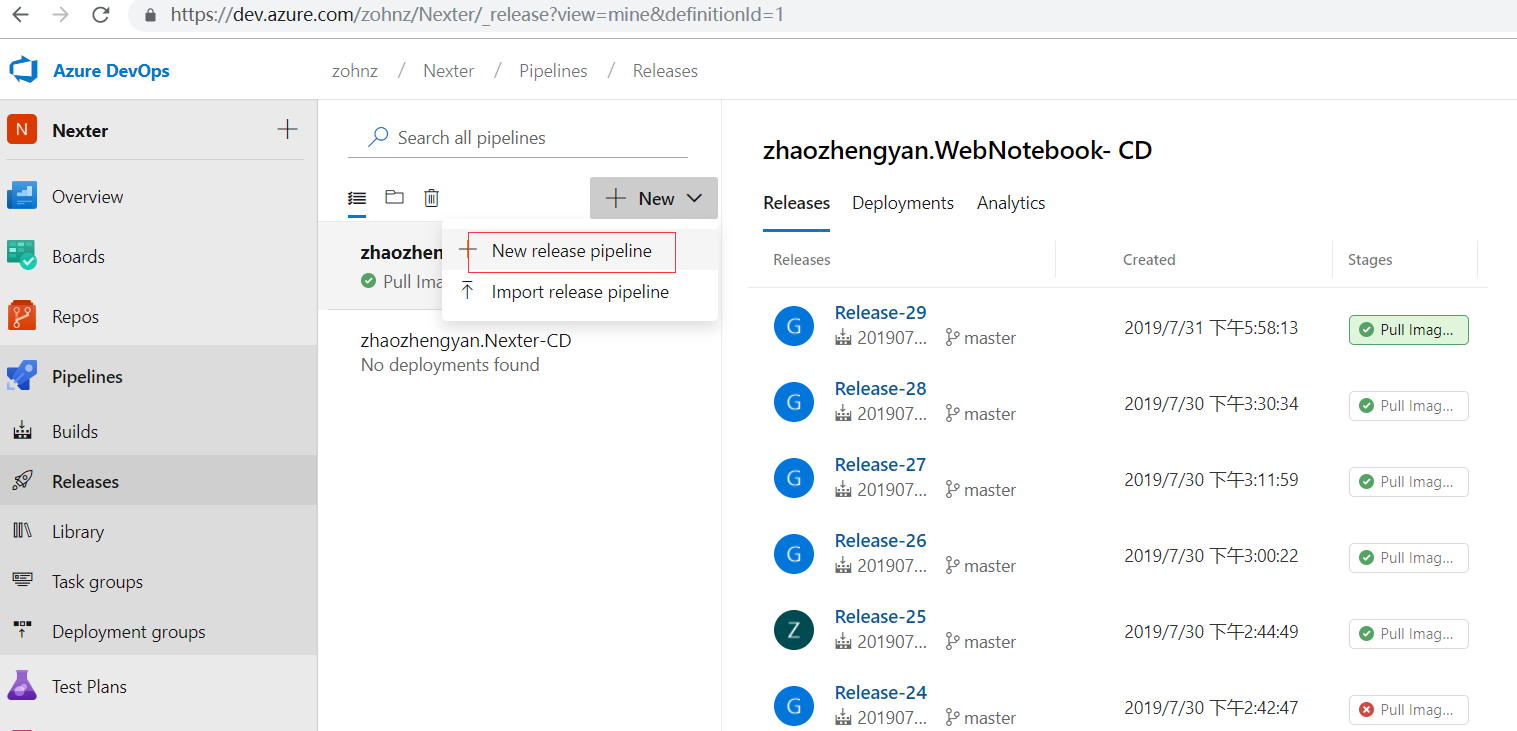Viewport: 1517px width, 731px height.
Task: Click the lock icon in address bar
Action: point(151,15)
